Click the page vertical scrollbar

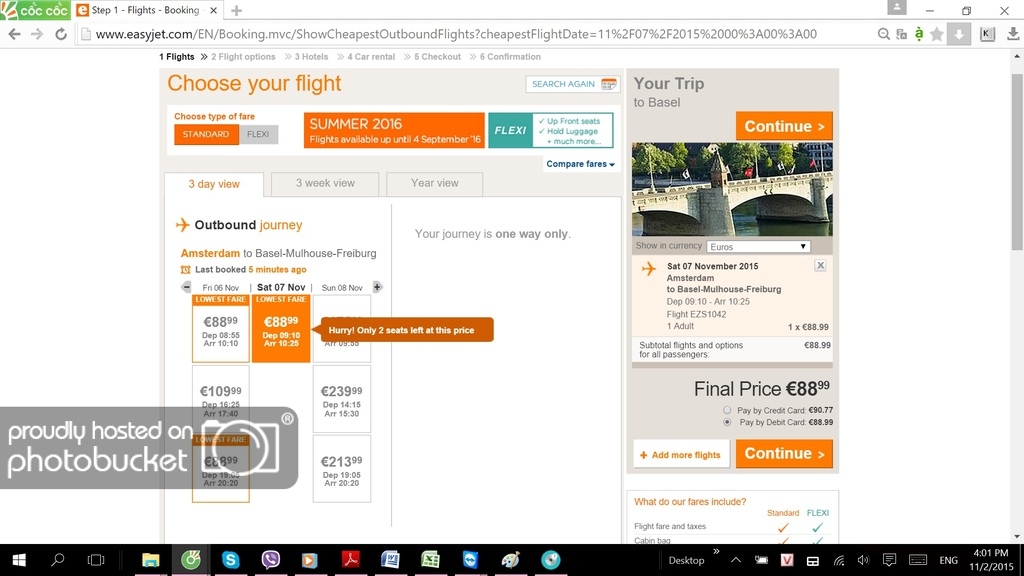coord(1017,161)
